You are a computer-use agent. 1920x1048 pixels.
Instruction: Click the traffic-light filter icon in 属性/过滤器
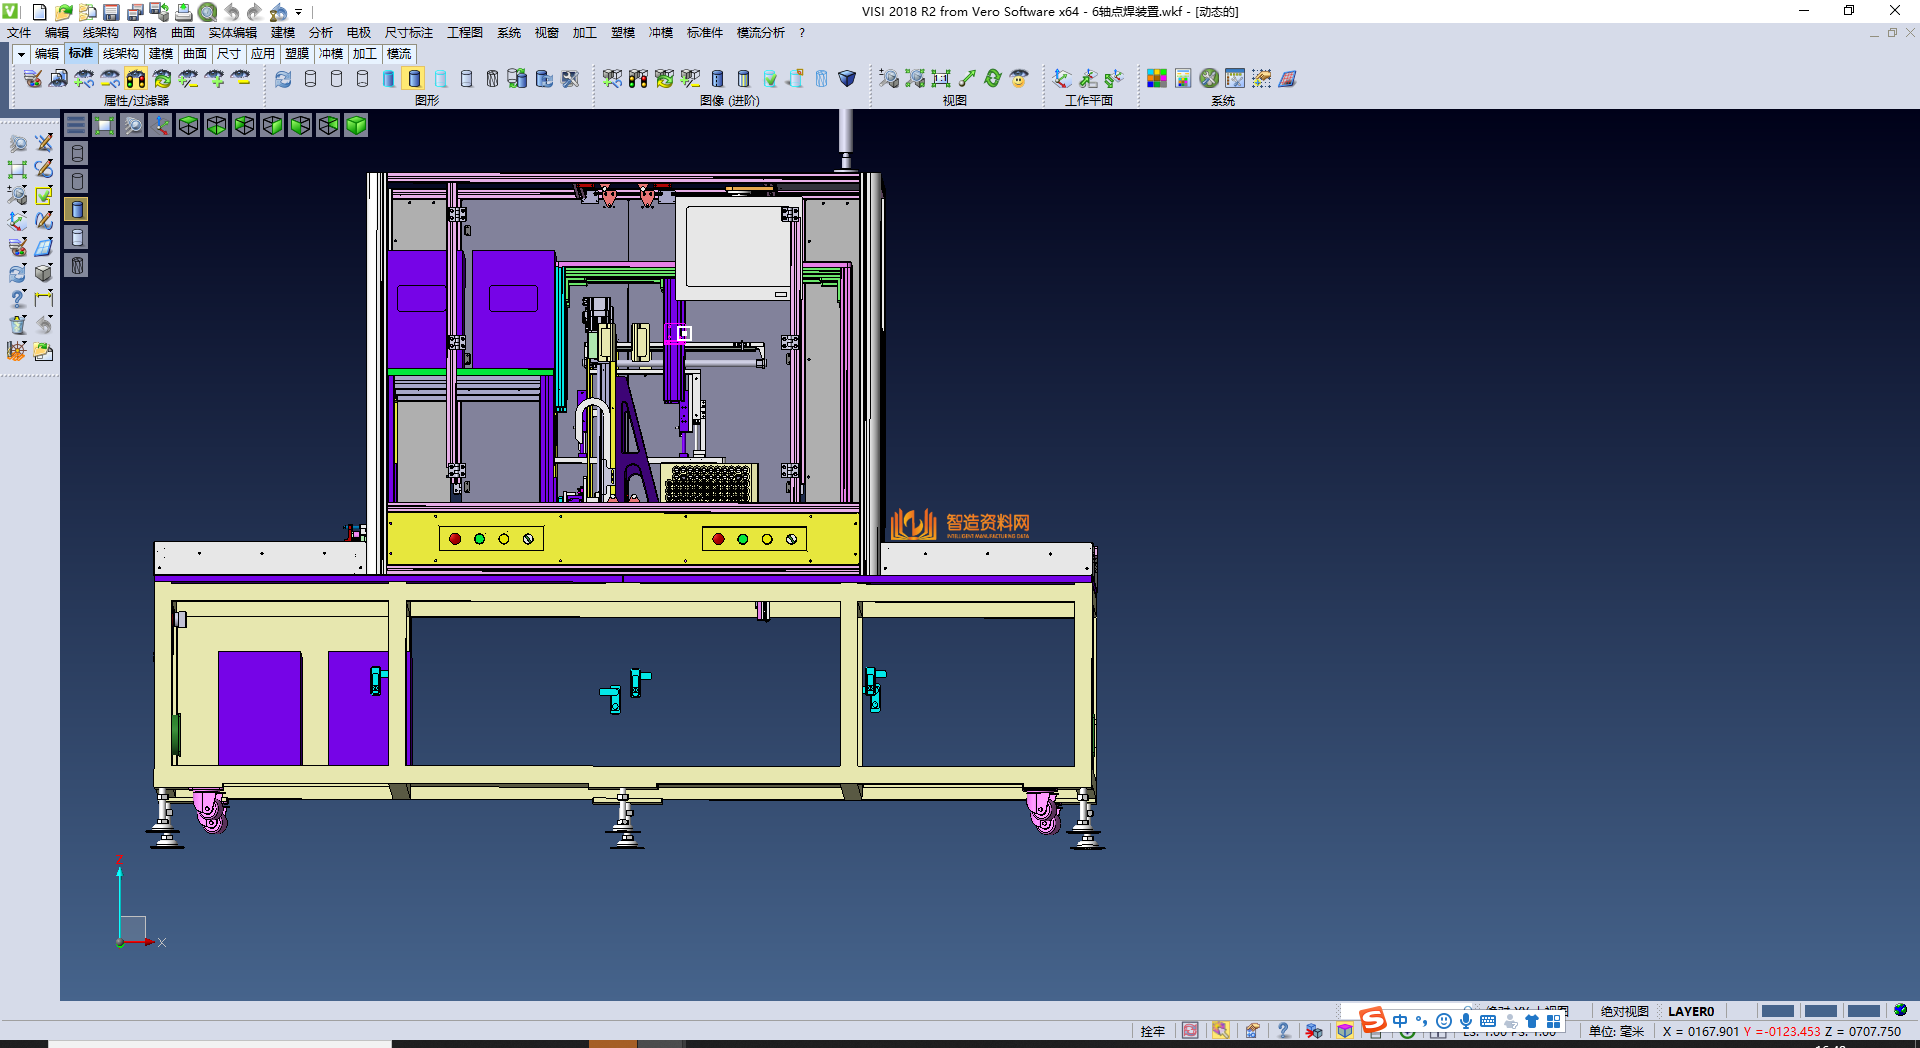click(136, 79)
